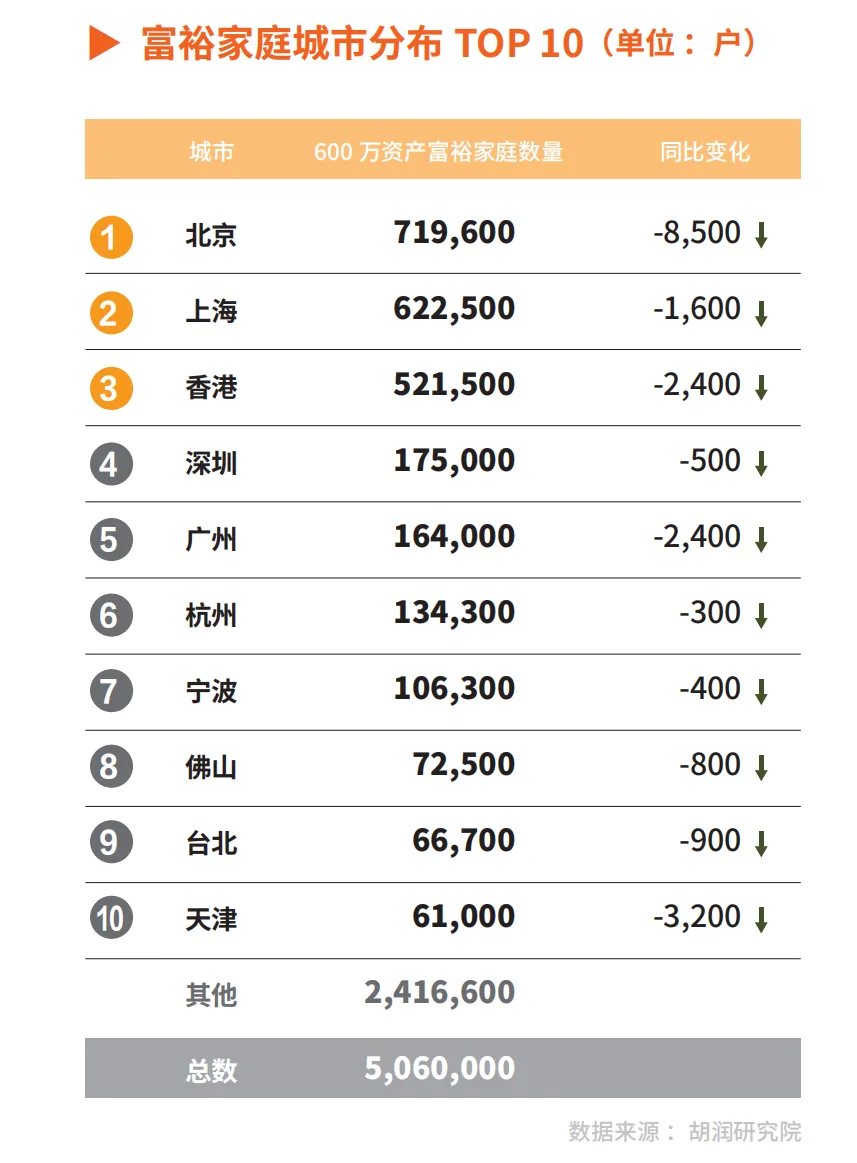857x1163 pixels.
Task: Click the city name 北京
Action: (x=211, y=235)
